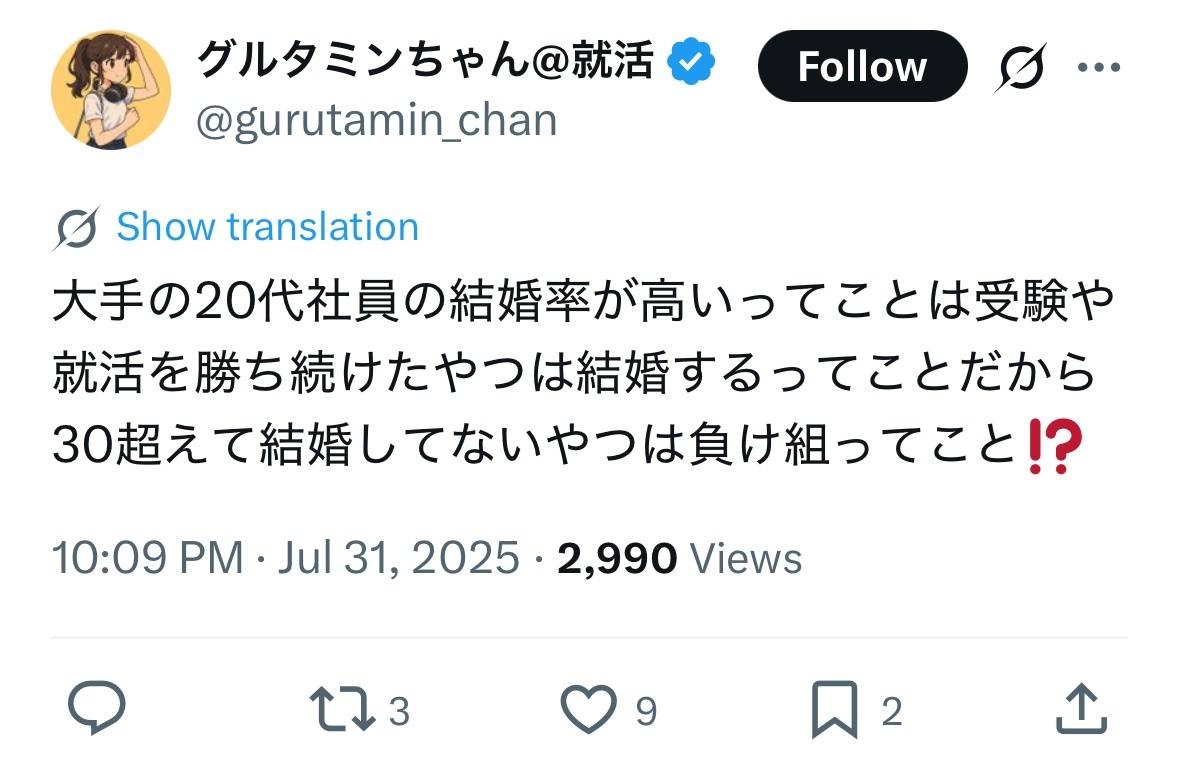This screenshot has width=1179, height=765.
Task: Open the Grok icon beside Follow
Action: point(1021,67)
